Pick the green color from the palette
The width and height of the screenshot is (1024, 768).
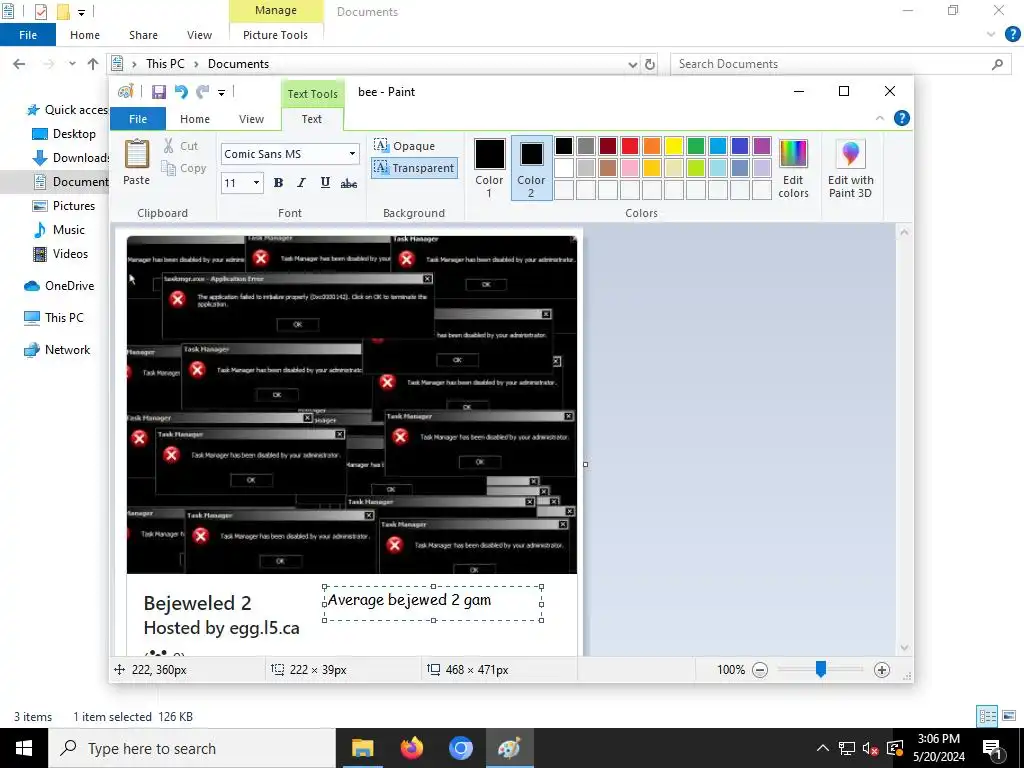[696, 146]
